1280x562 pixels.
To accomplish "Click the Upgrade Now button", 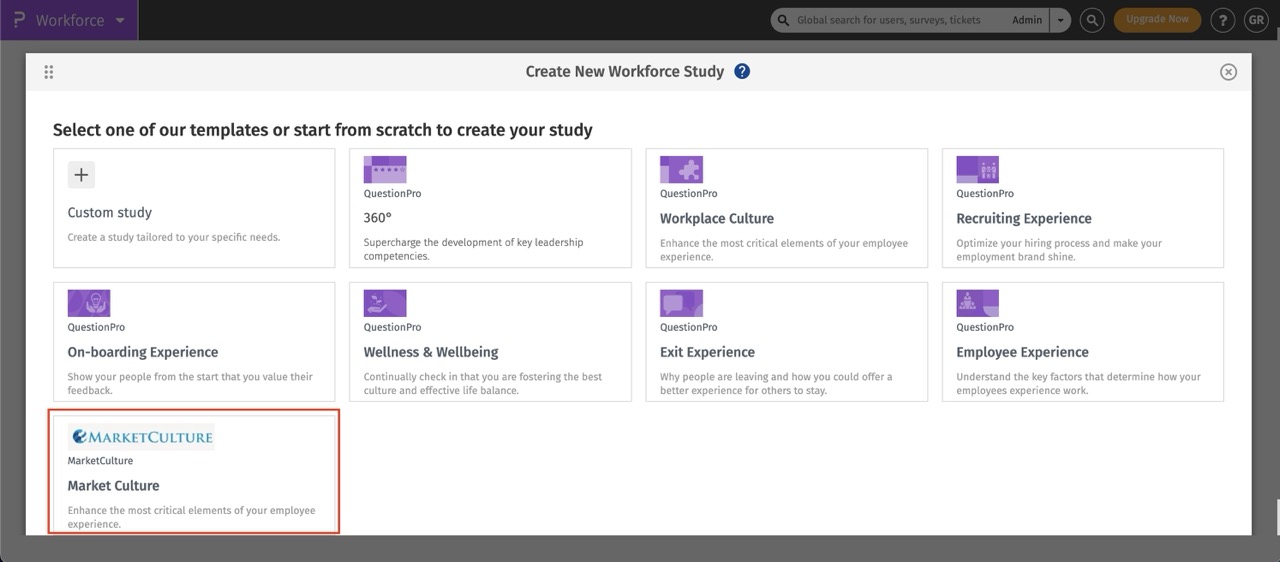I will click(x=1157, y=20).
